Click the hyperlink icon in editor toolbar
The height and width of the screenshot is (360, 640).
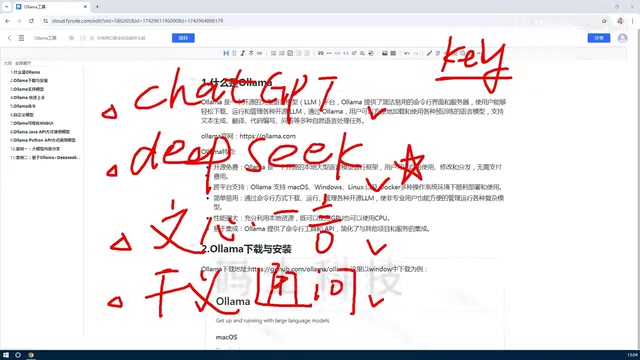[x=260, y=53]
